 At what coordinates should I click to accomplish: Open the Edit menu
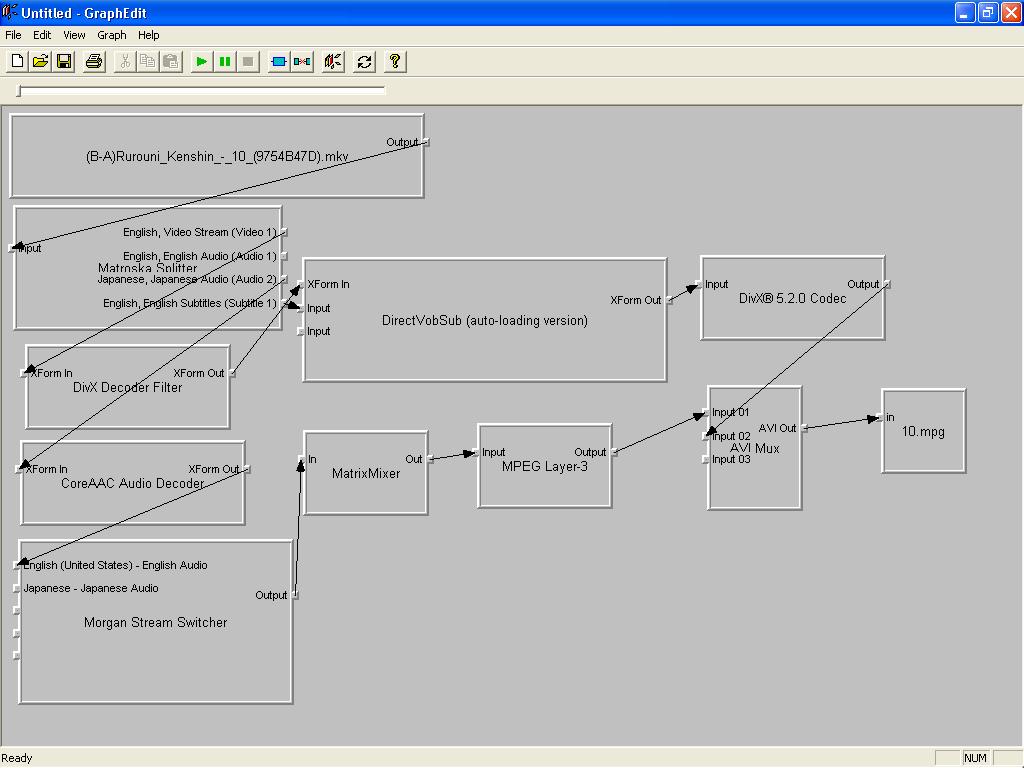(x=42, y=35)
